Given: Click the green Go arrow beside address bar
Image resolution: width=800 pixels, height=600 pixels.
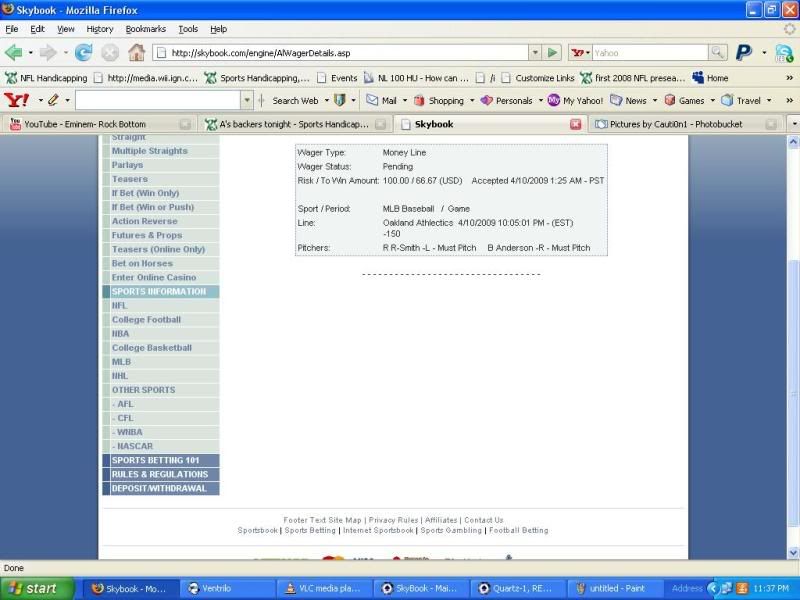Looking at the screenshot, I should [552, 53].
